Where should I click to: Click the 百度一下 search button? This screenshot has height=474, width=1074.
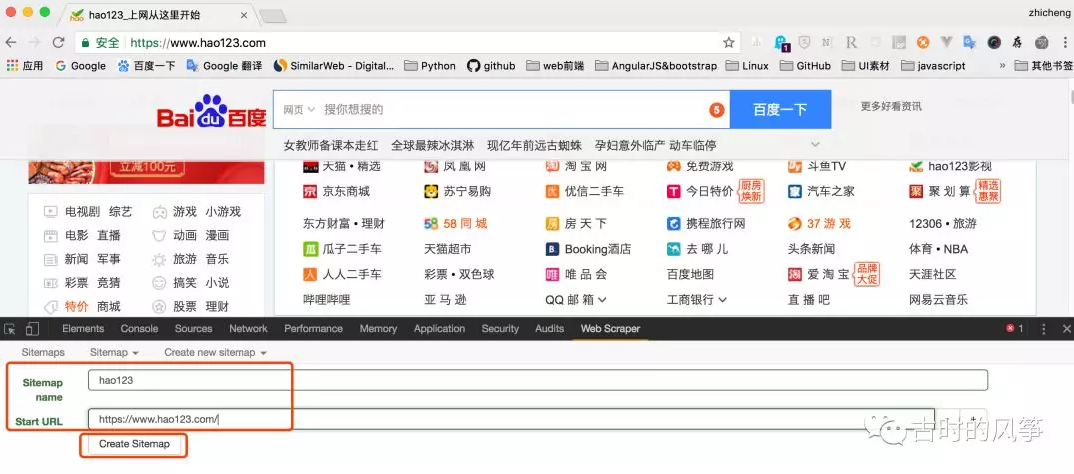coord(780,110)
